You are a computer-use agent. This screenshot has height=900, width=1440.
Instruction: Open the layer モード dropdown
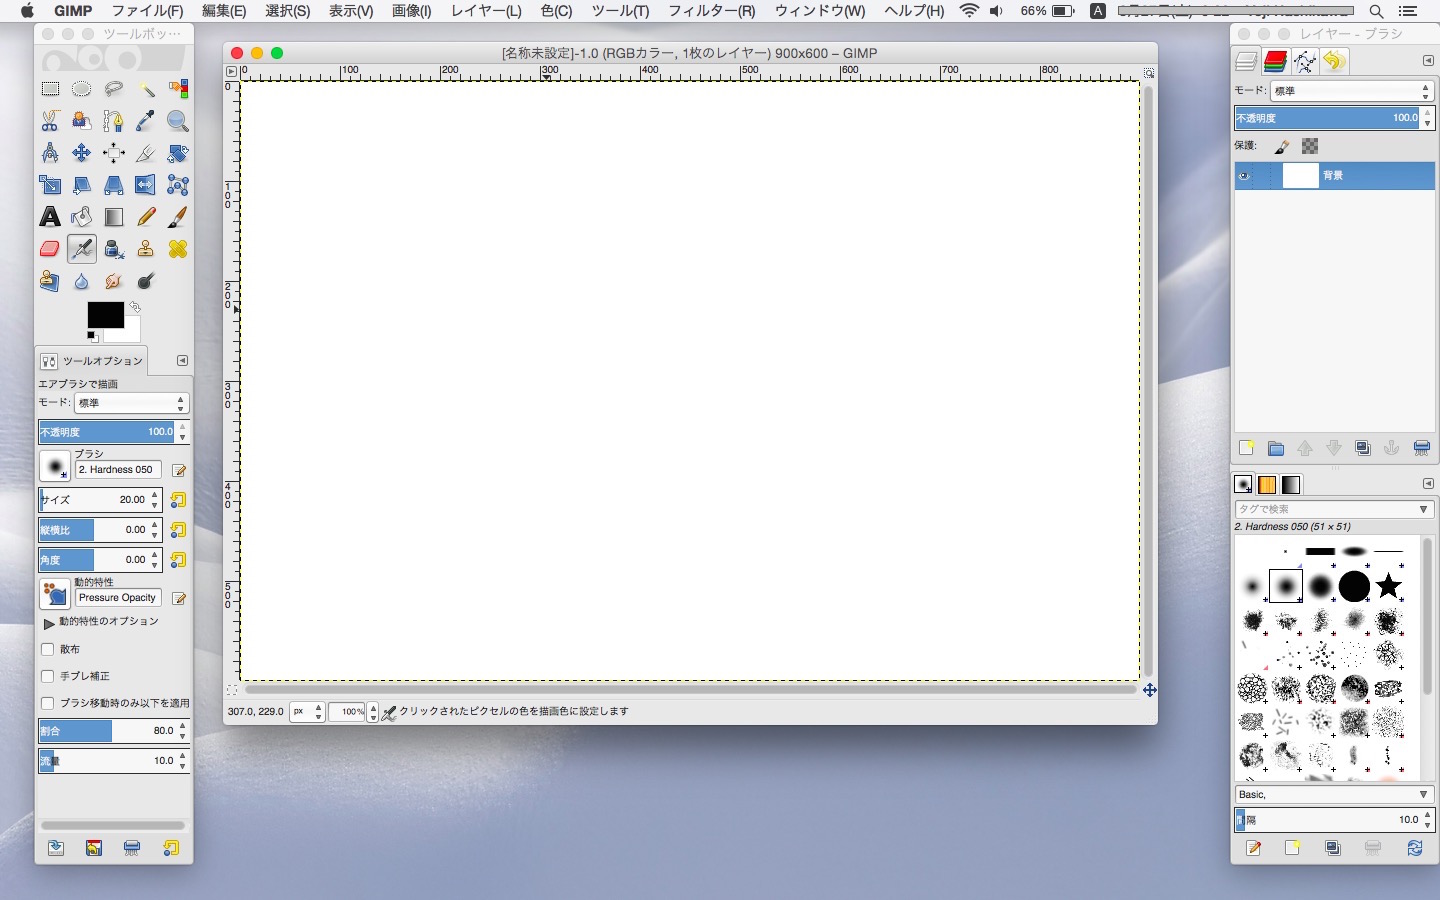(1352, 91)
